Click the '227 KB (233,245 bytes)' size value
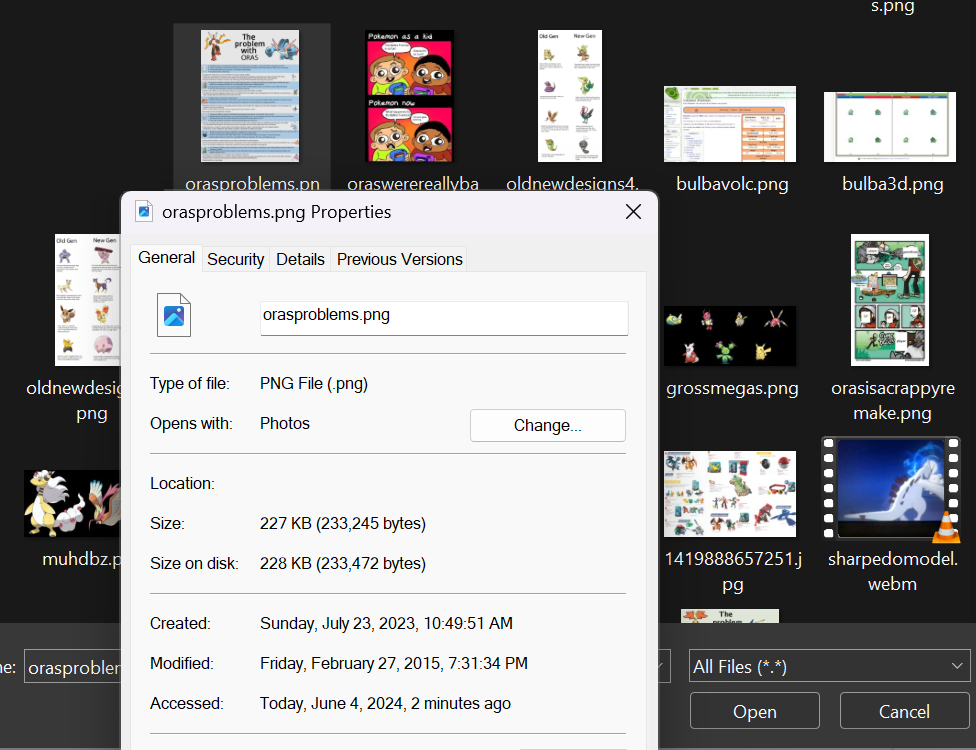Screen dimensions: 976x750 tap(343, 523)
